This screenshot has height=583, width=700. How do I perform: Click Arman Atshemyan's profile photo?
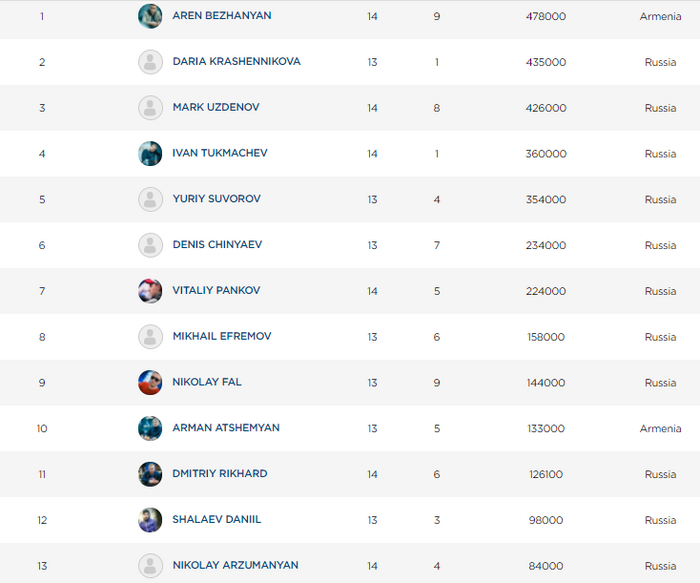click(x=150, y=428)
